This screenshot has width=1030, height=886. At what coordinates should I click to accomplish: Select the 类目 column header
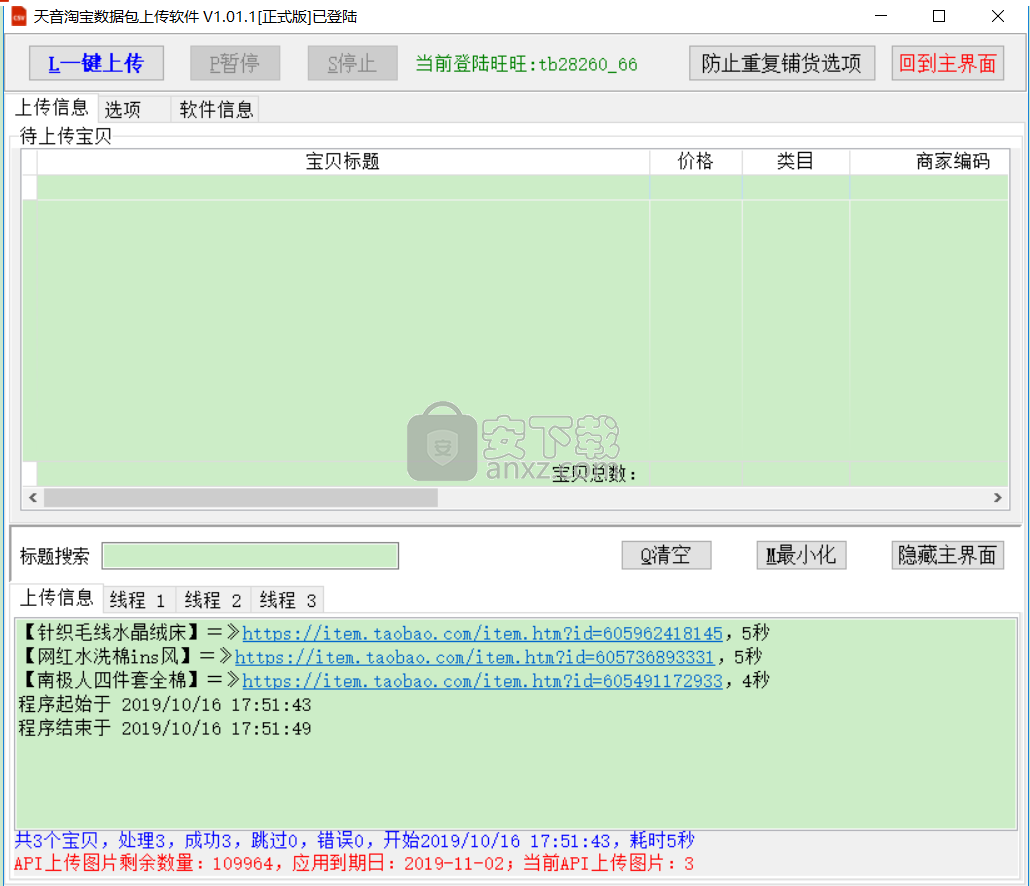point(795,162)
